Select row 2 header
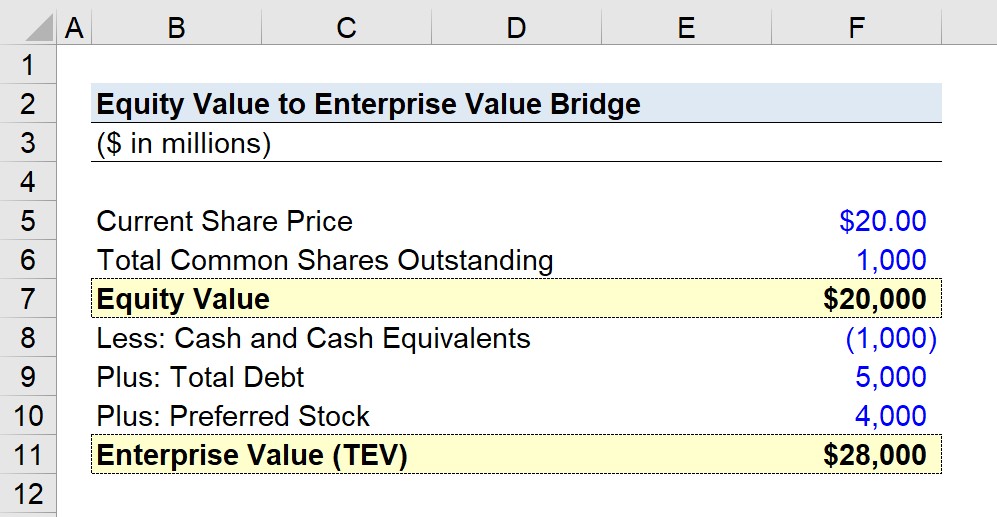997x517 pixels. [x=28, y=104]
